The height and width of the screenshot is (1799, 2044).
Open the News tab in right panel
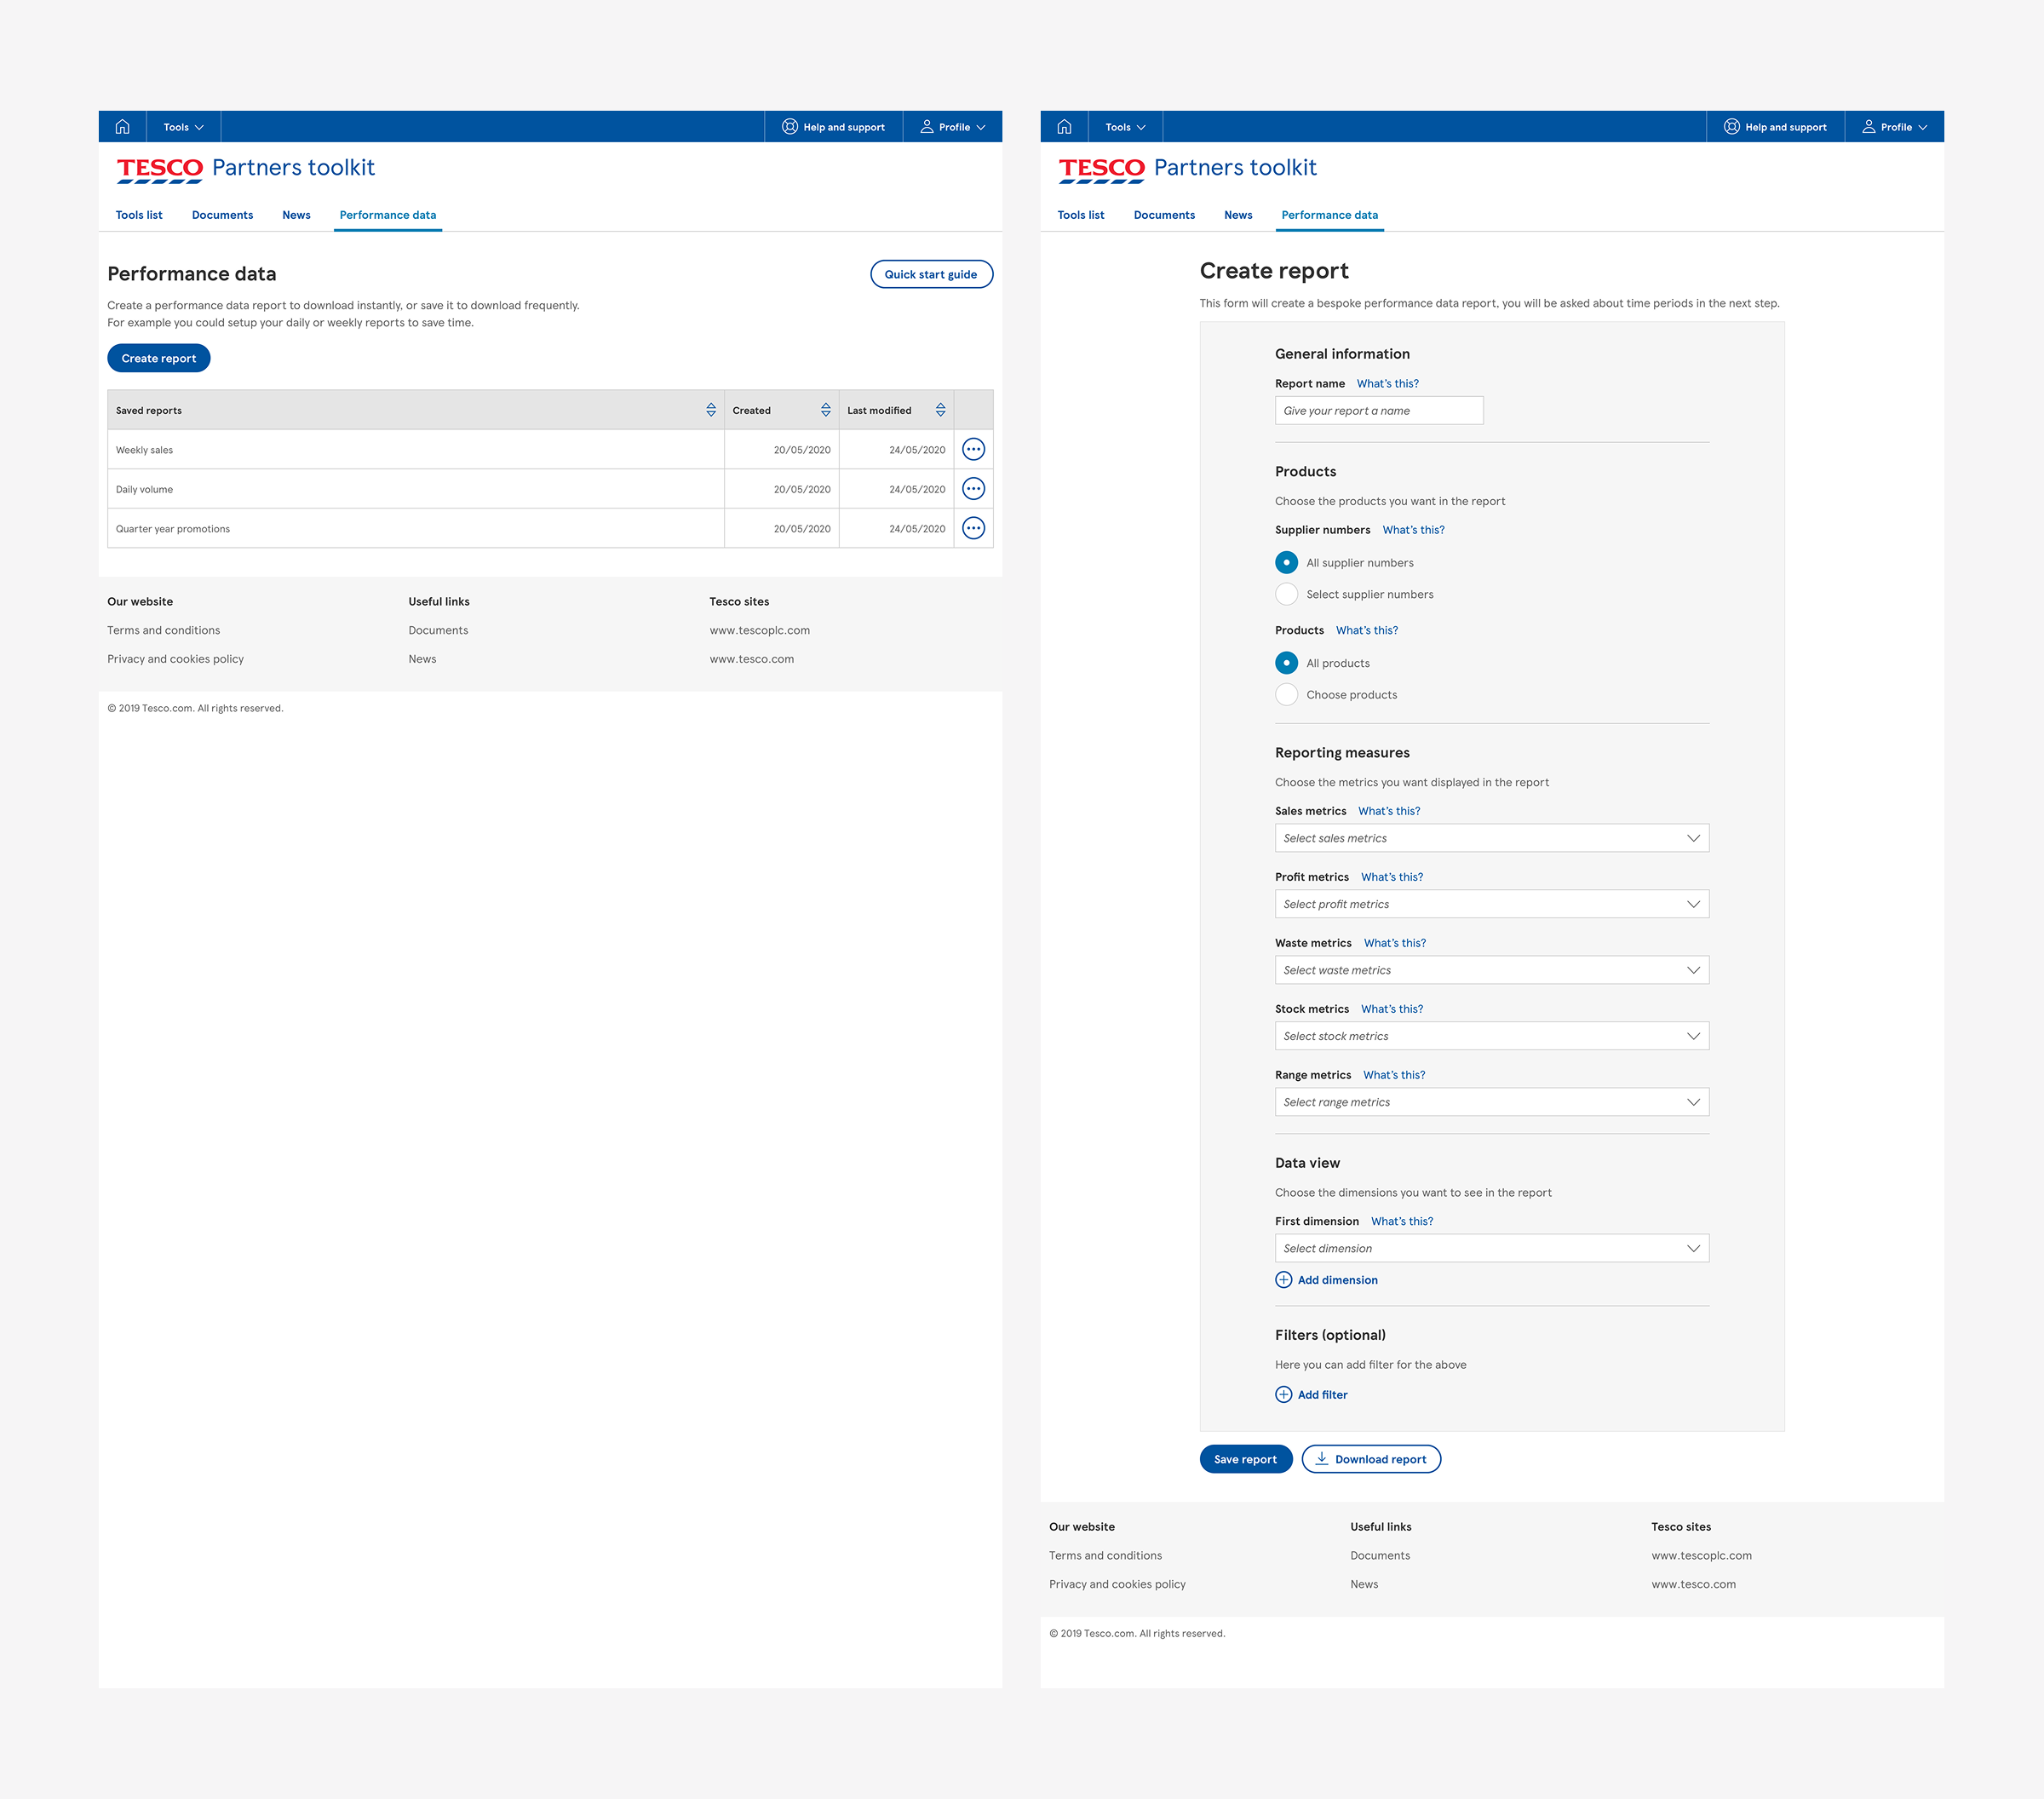(1238, 215)
